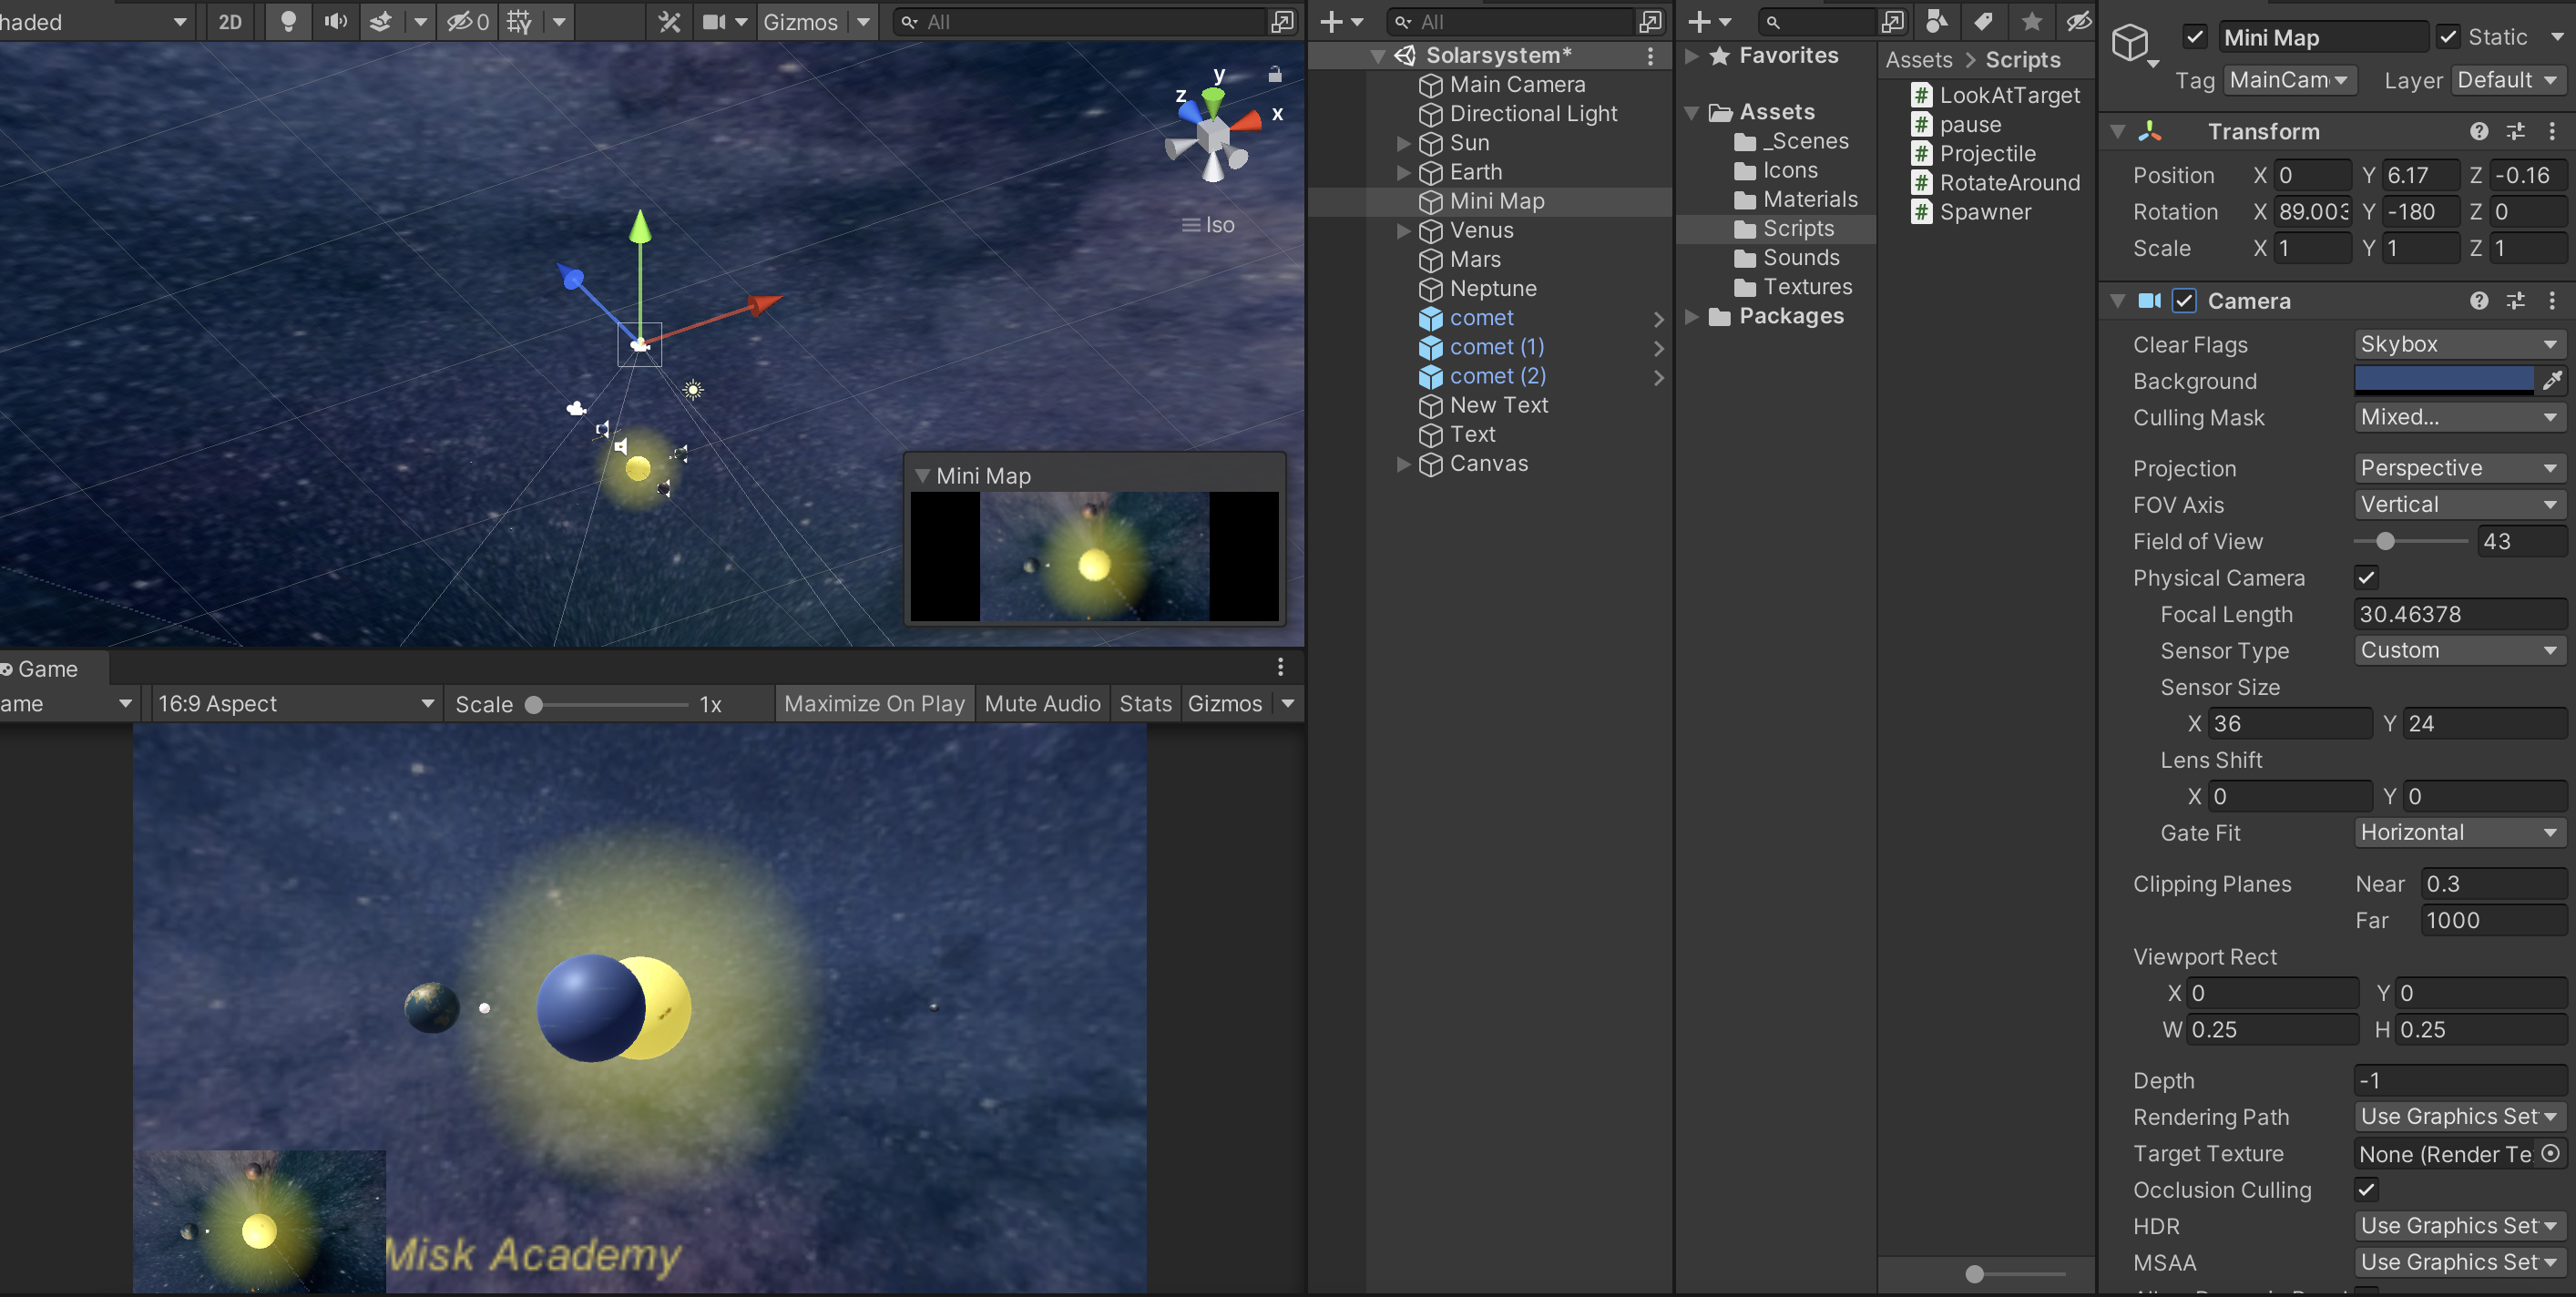
Task: Click Hierarchy create plus button
Action: [1331, 22]
